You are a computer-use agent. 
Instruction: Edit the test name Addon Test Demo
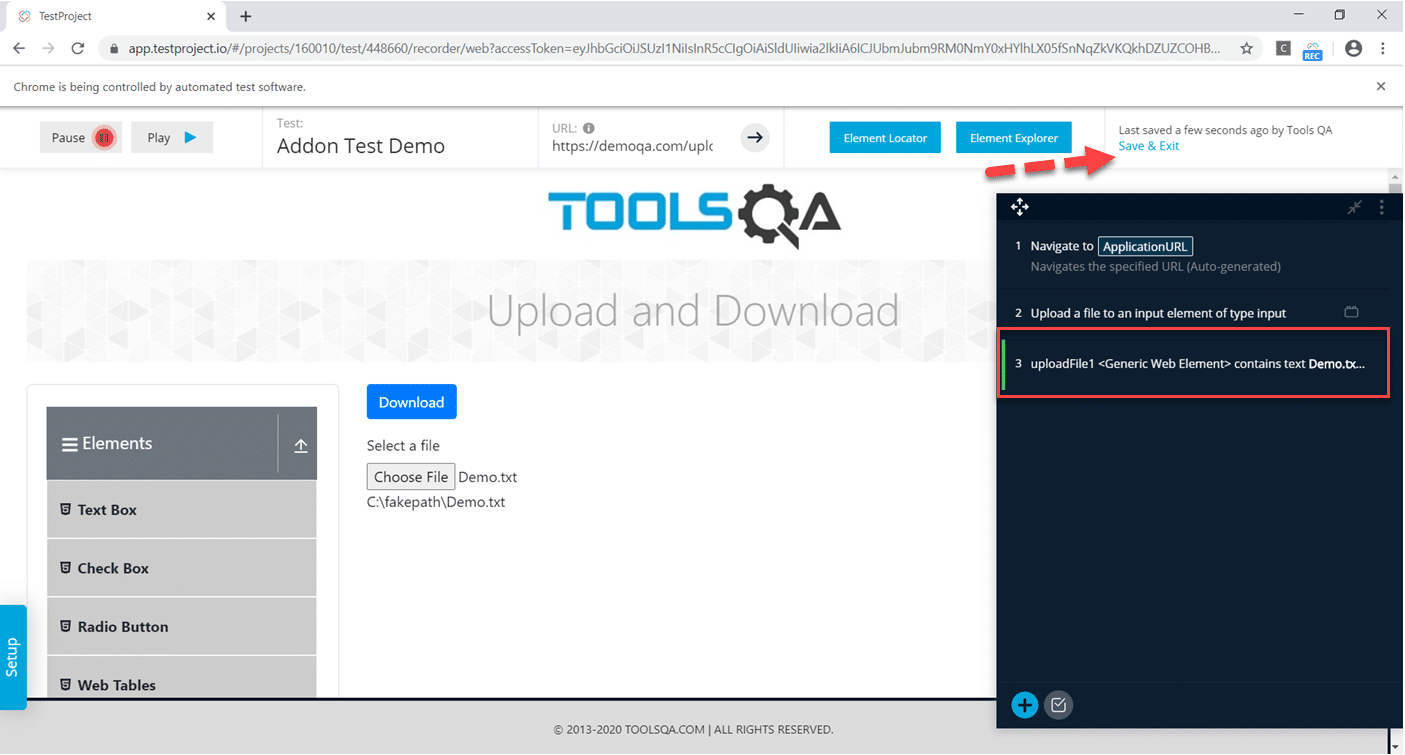coord(361,146)
